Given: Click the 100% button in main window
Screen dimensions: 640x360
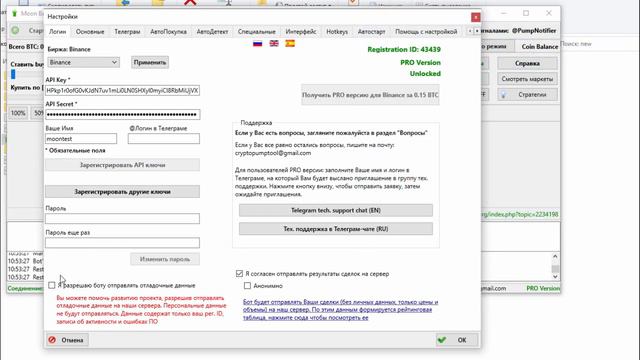Looking at the screenshot, I should point(18,113).
